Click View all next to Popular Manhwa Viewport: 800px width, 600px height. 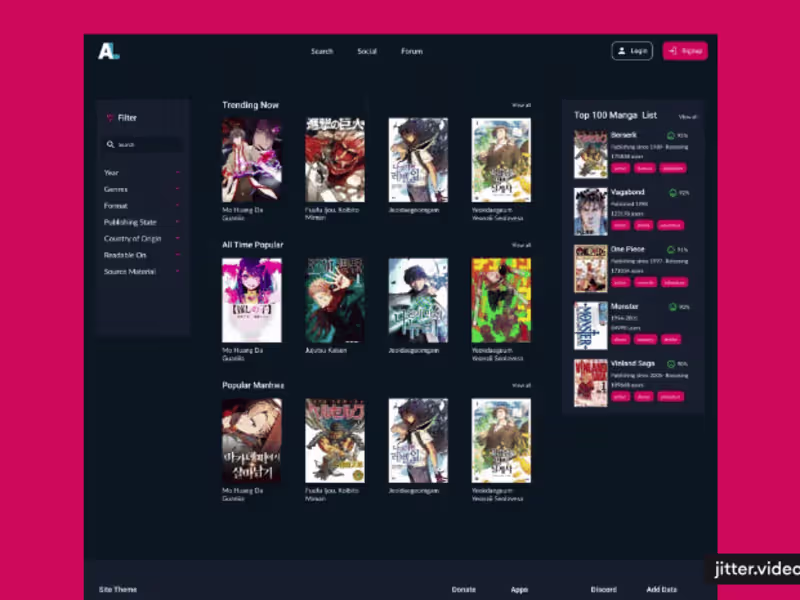click(521, 385)
